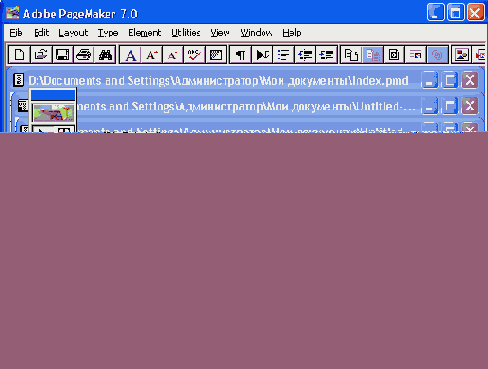Click the Place picture toolbar icon
The height and width of the screenshot is (369, 488).
[x=462, y=55]
